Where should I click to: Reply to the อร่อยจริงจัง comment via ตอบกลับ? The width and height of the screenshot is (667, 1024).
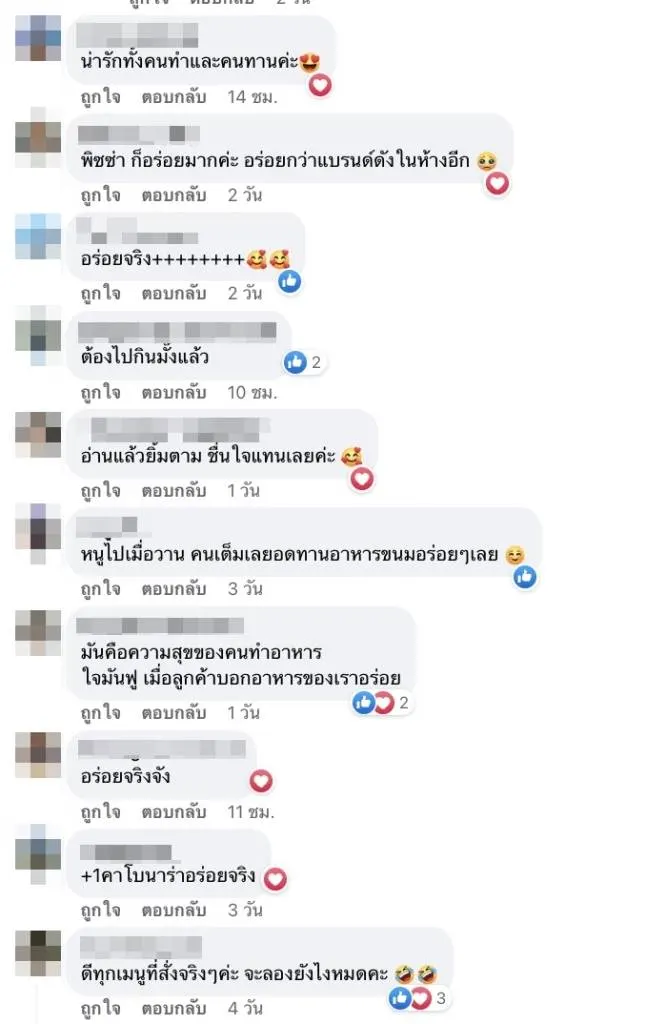tap(174, 812)
